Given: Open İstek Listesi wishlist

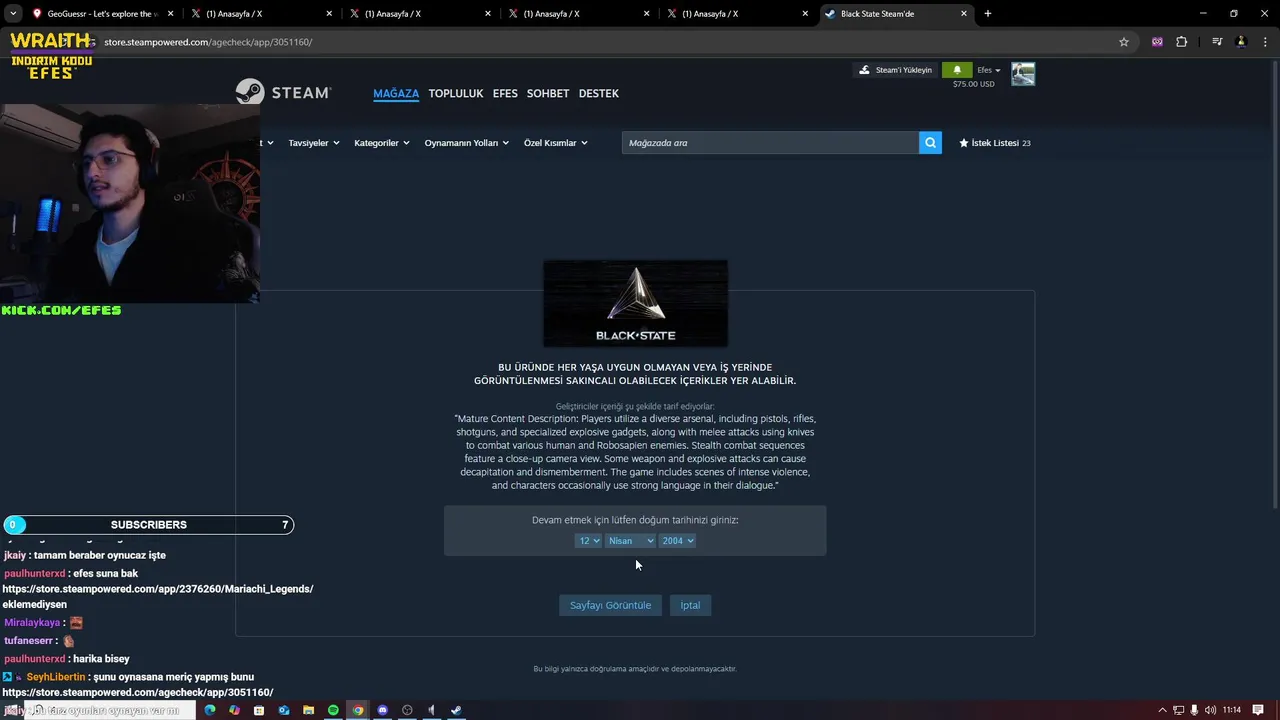Looking at the screenshot, I should [995, 143].
